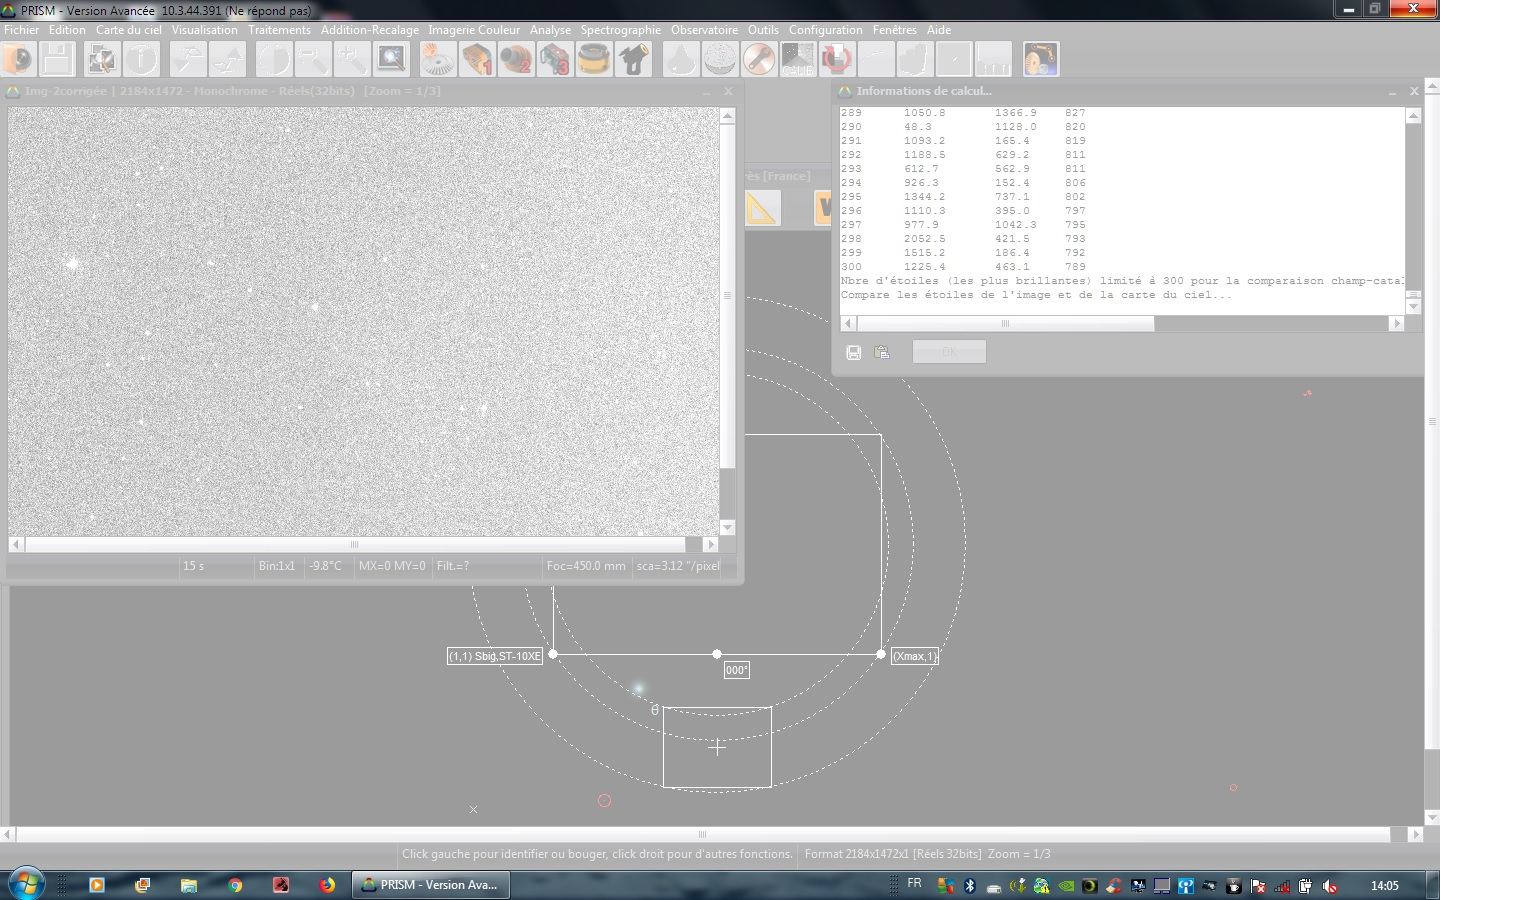1536x900 pixels.
Task: Open the Firefox icon in taskbar
Action: coord(327,885)
